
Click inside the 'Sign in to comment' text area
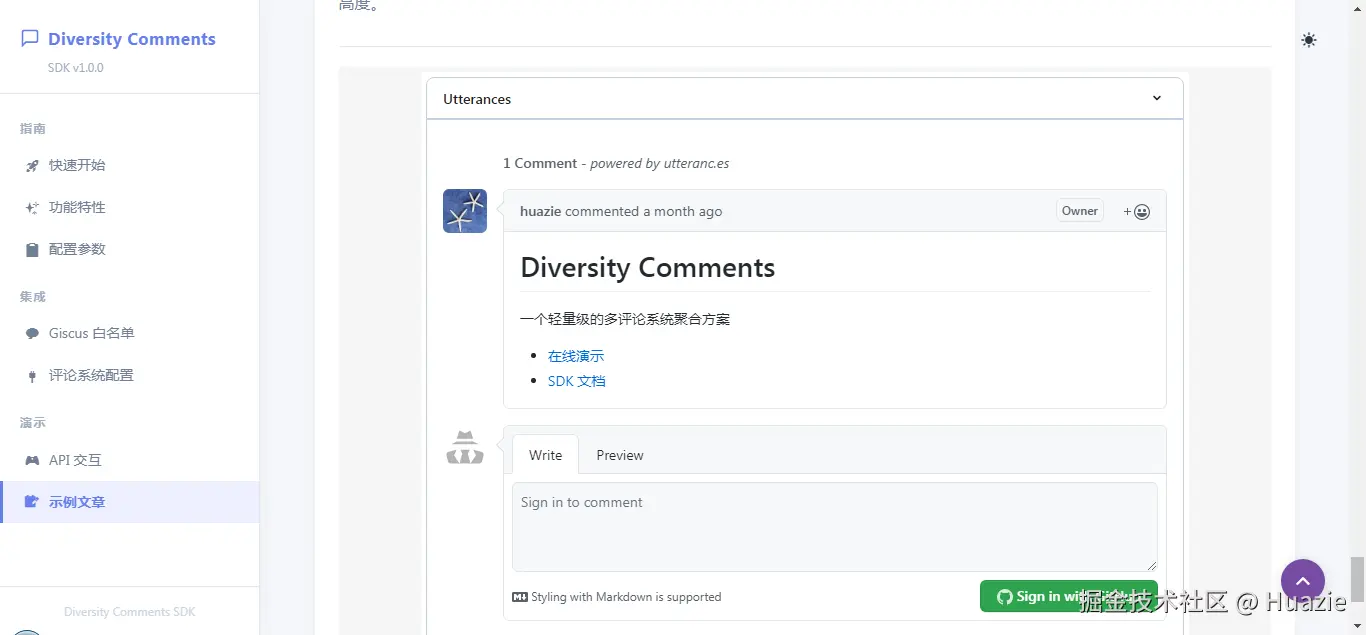click(835, 527)
